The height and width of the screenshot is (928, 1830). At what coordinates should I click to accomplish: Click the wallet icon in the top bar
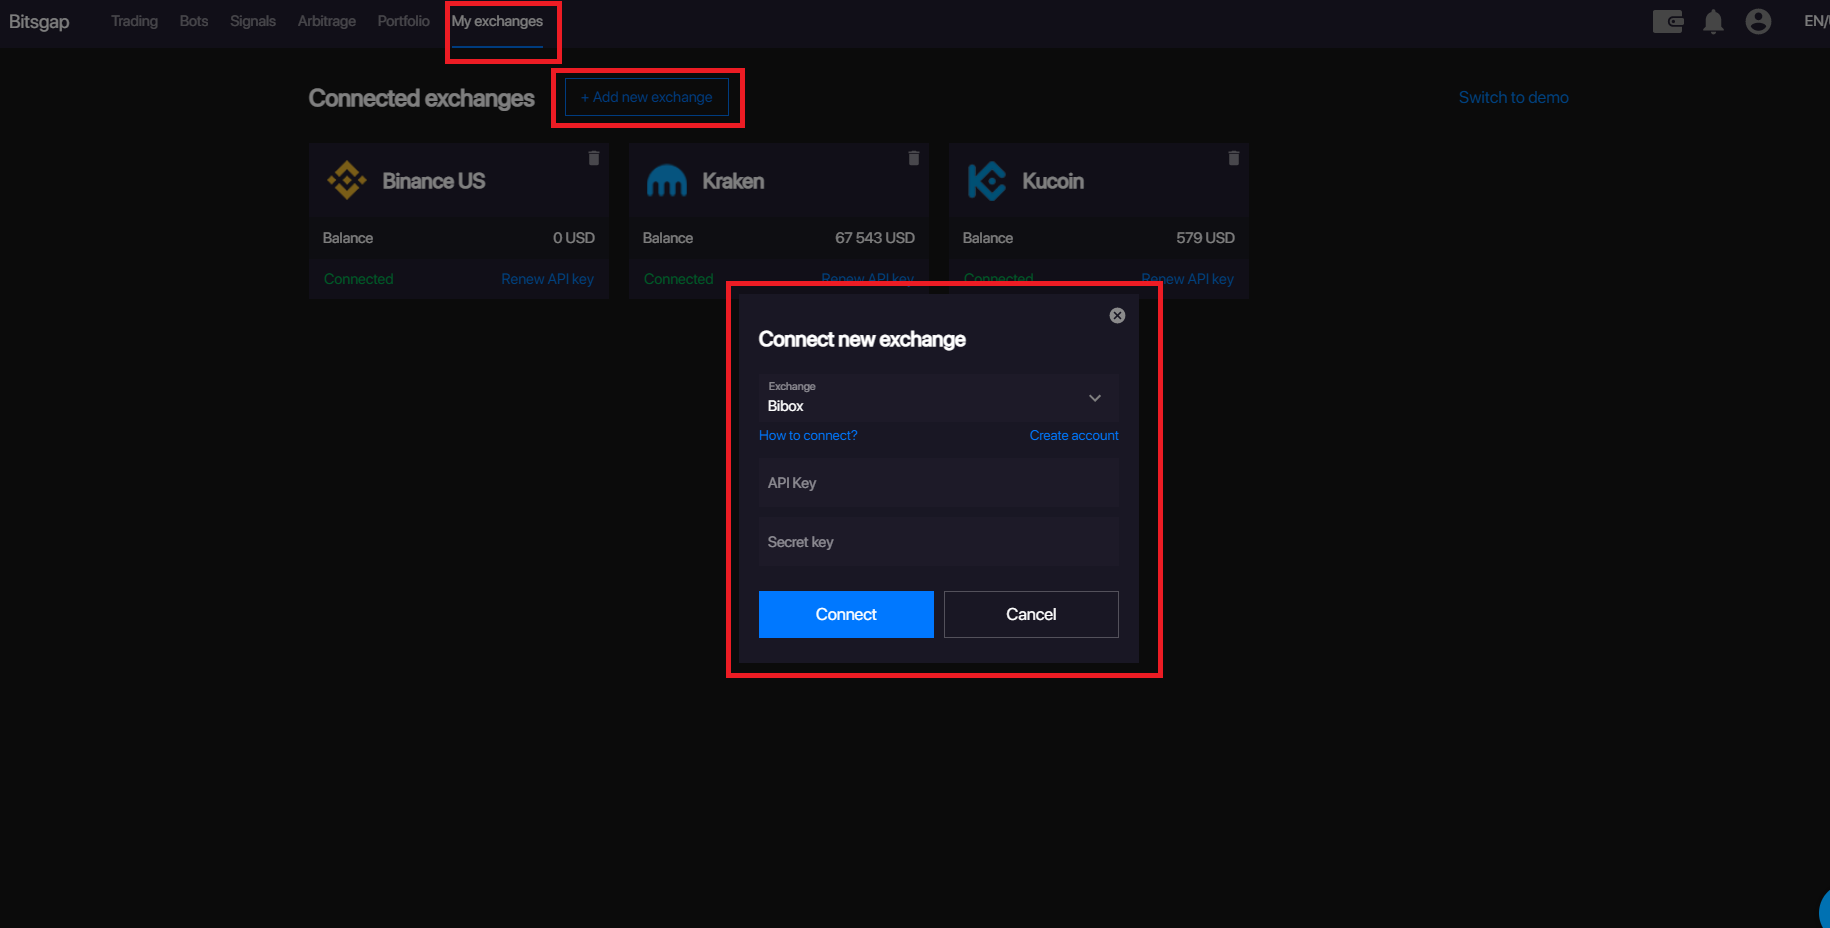tap(1667, 21)
